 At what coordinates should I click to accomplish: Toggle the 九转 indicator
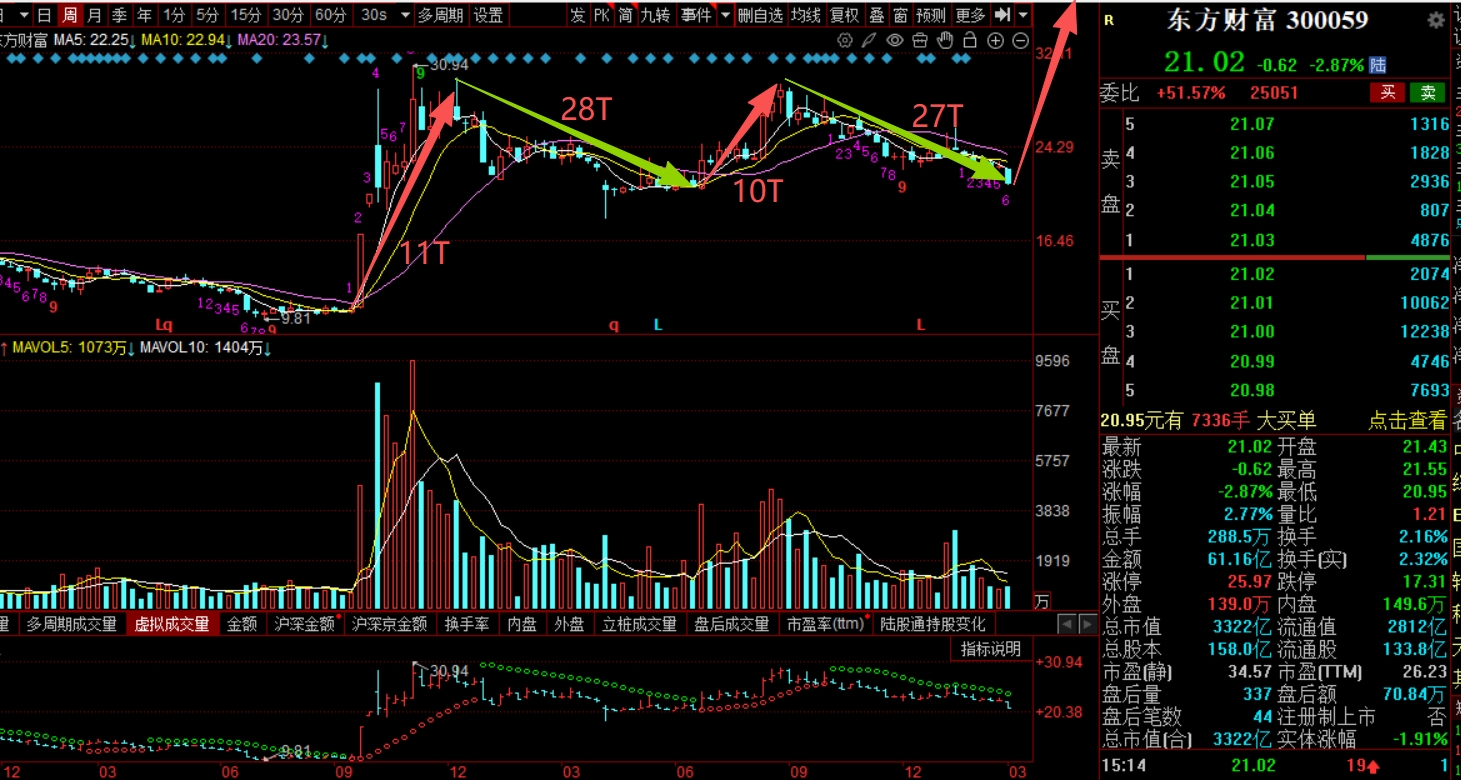655,15
